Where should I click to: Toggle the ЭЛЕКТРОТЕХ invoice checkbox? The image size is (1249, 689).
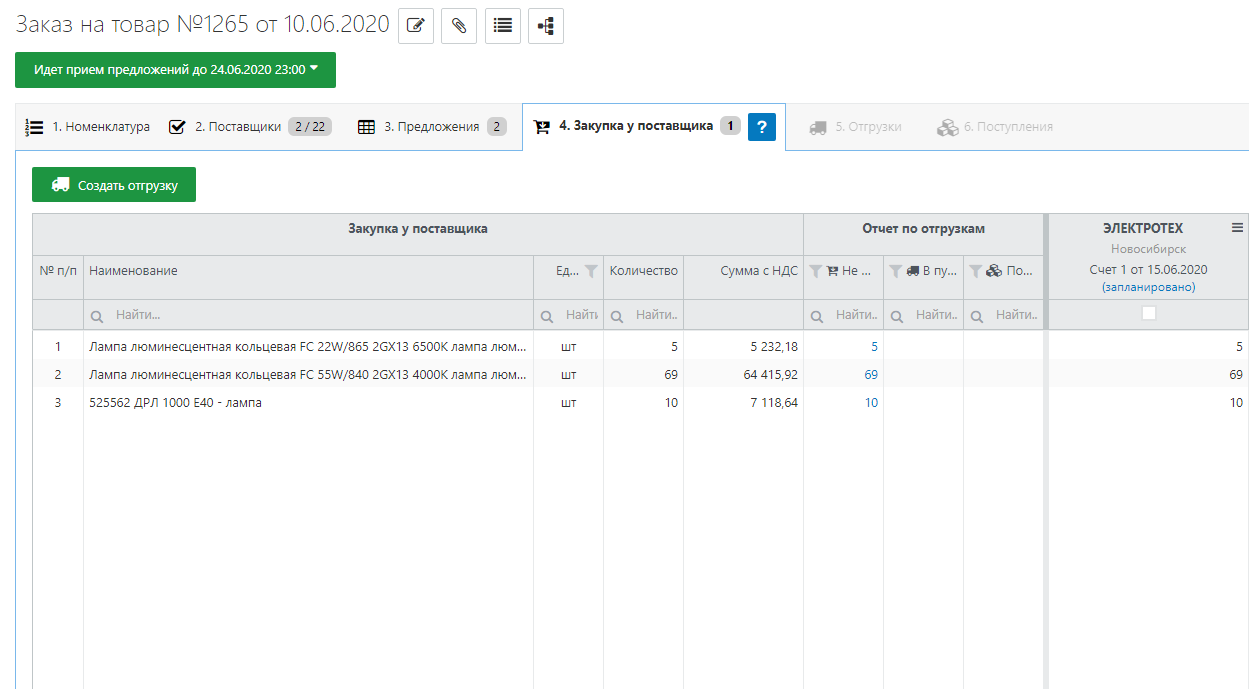pos(1149,313)
